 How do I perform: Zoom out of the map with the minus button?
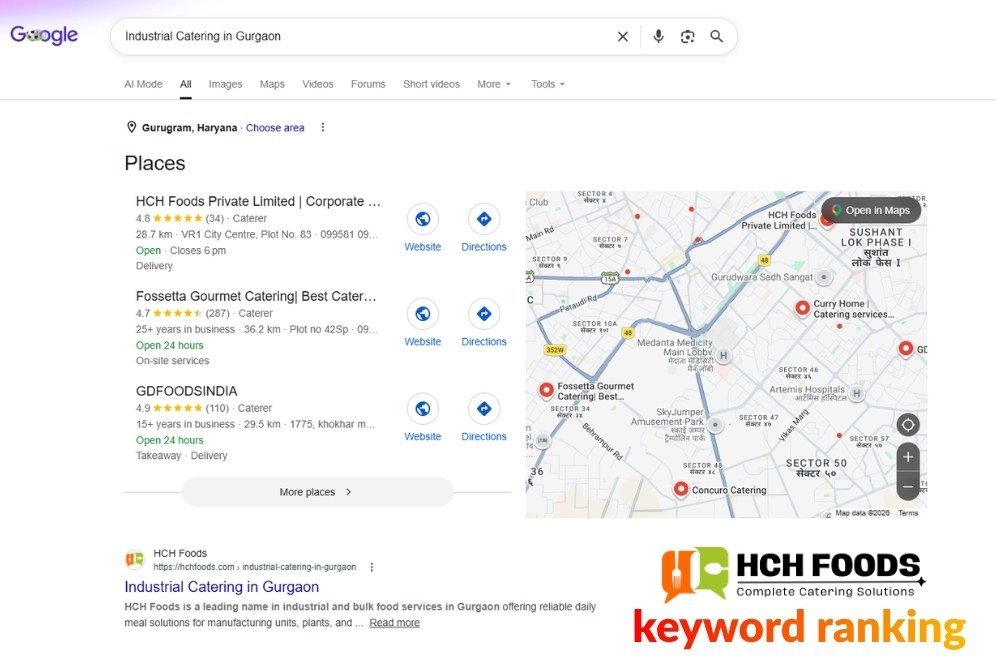(908, 487)
